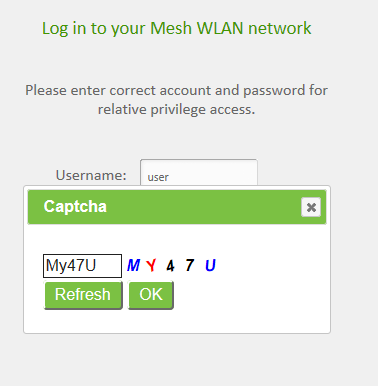Click the blue letter U in captcha image
The height and width of the screenshot is (386, 378).
210,266
